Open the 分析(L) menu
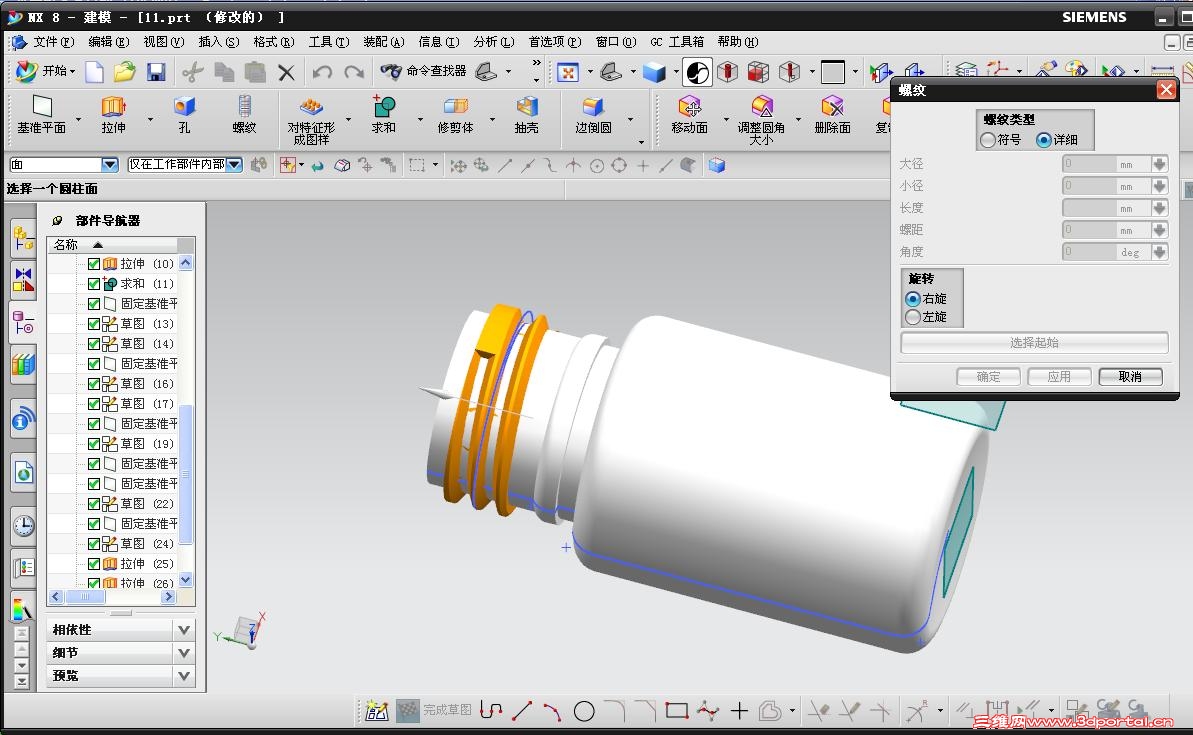 (x=494, y=42)
